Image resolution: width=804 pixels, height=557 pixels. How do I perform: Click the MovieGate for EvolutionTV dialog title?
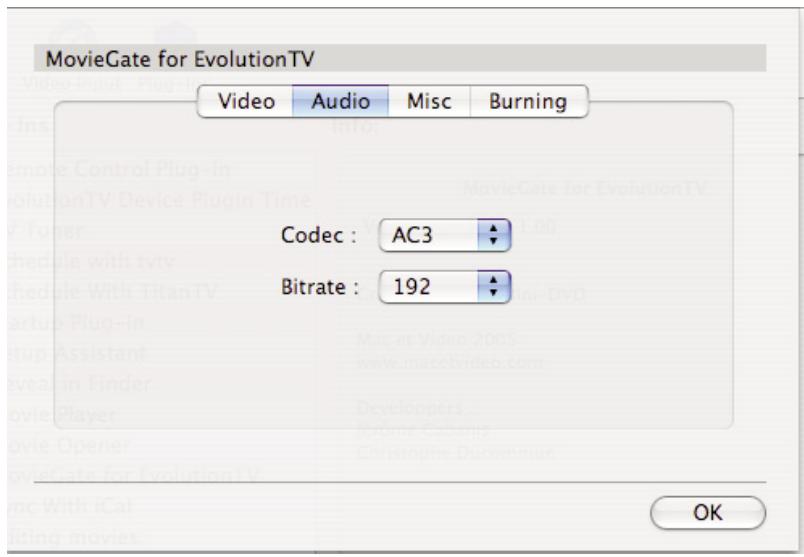click(174, 59)
